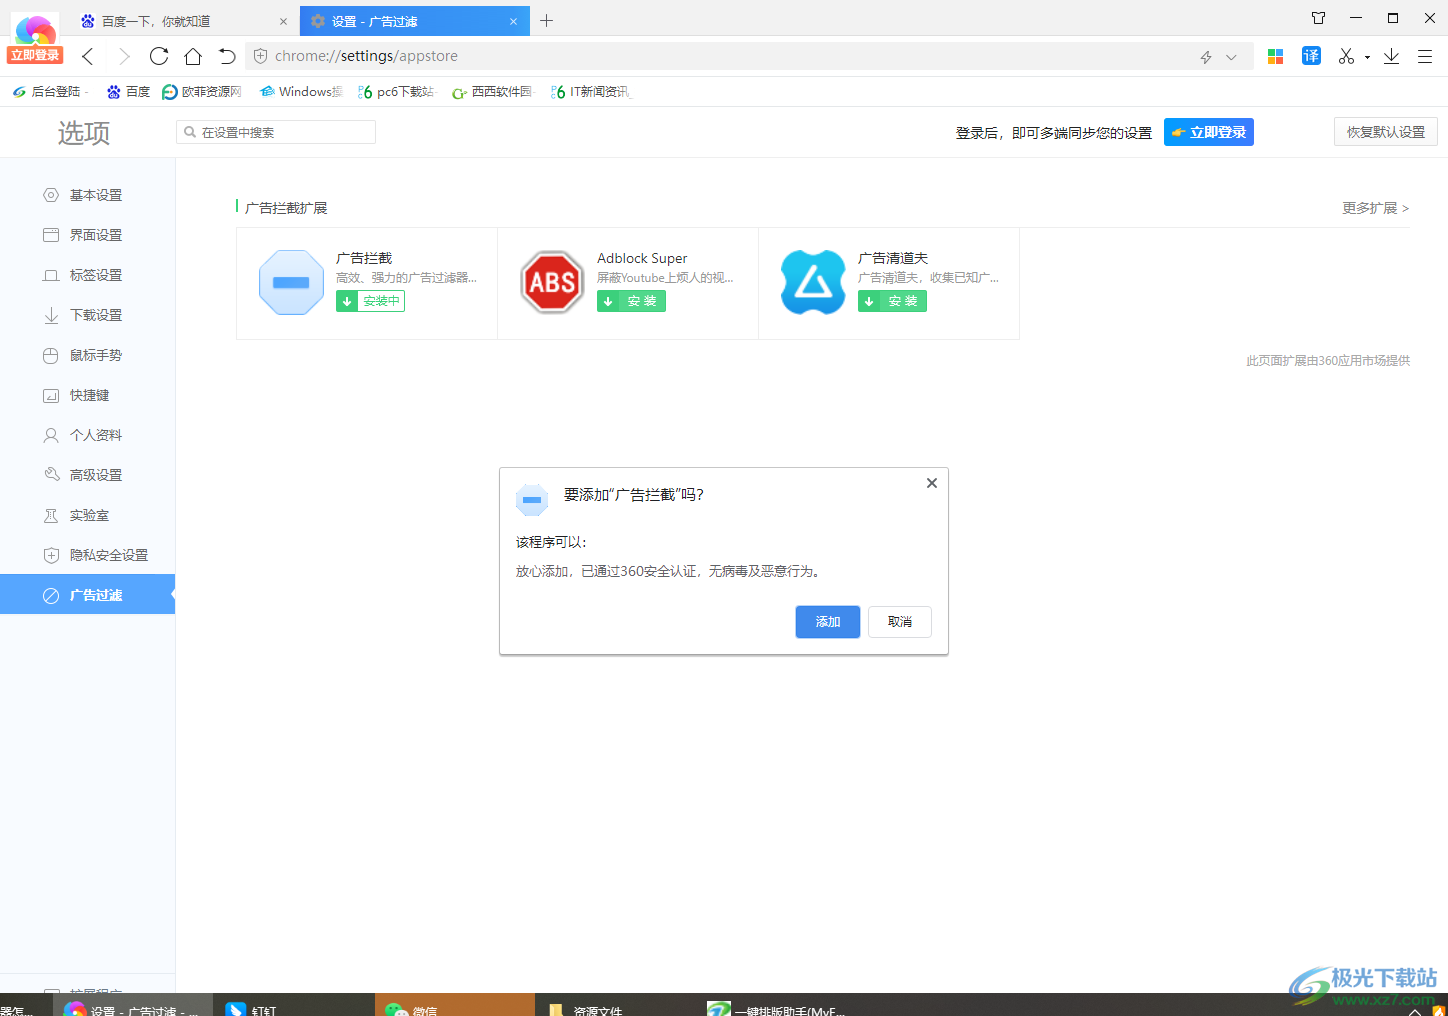Open 快捷键 in the sidebar

(x=87, y=395)
